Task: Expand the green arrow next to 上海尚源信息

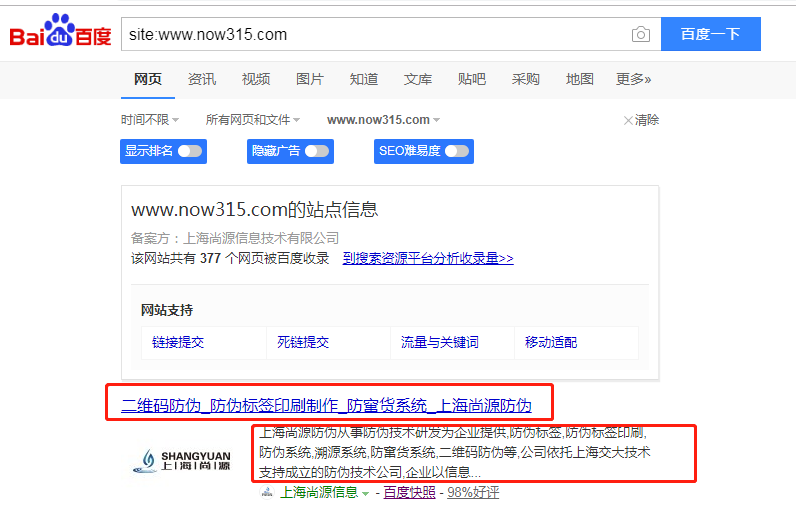Action: coord(365,494)
